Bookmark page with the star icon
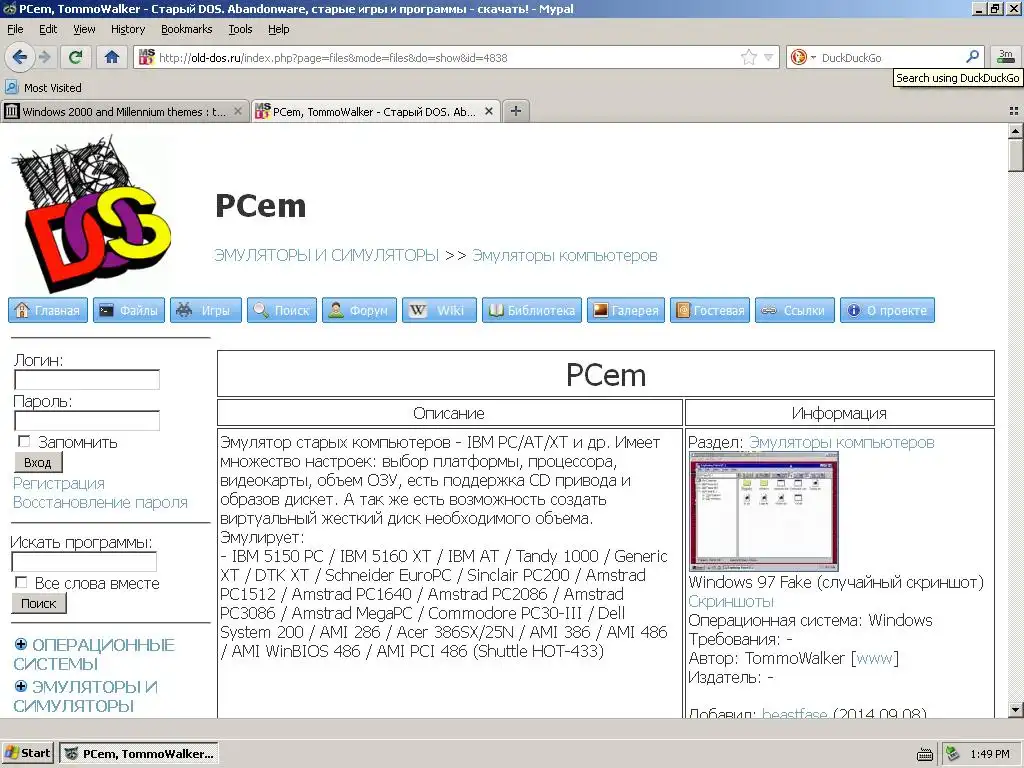This screenshot has height=768, width=1024. click(x=748, y=57)
